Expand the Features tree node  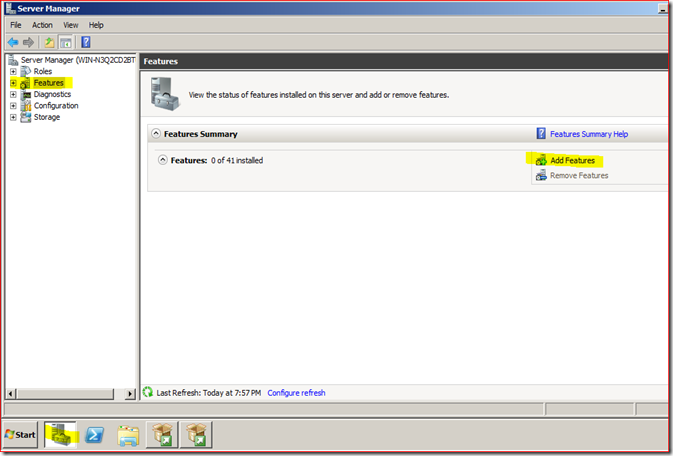[x=13, y=83]
